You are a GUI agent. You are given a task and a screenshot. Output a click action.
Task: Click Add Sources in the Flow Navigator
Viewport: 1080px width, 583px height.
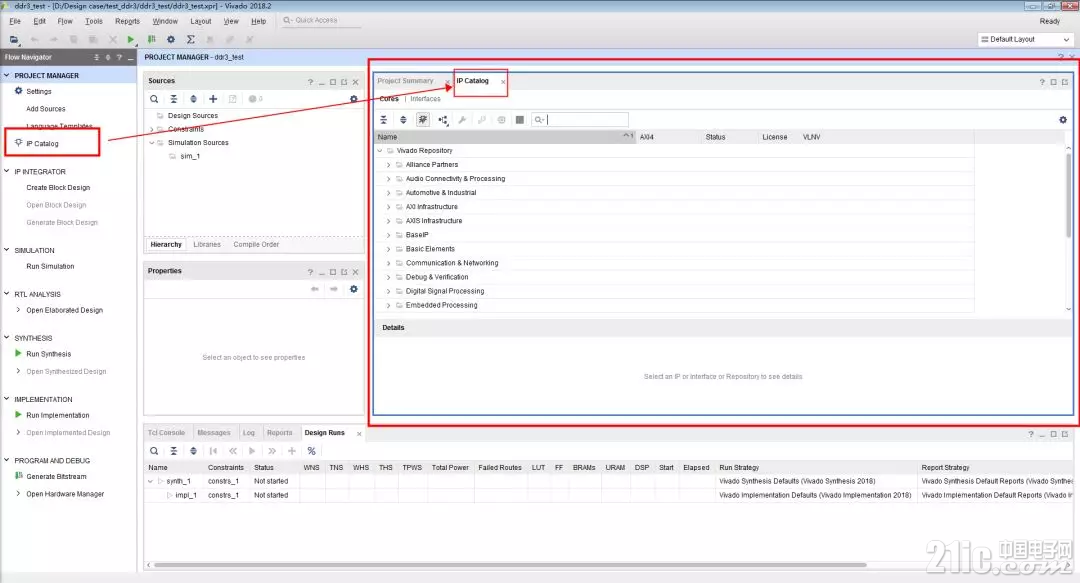(45, 109)
